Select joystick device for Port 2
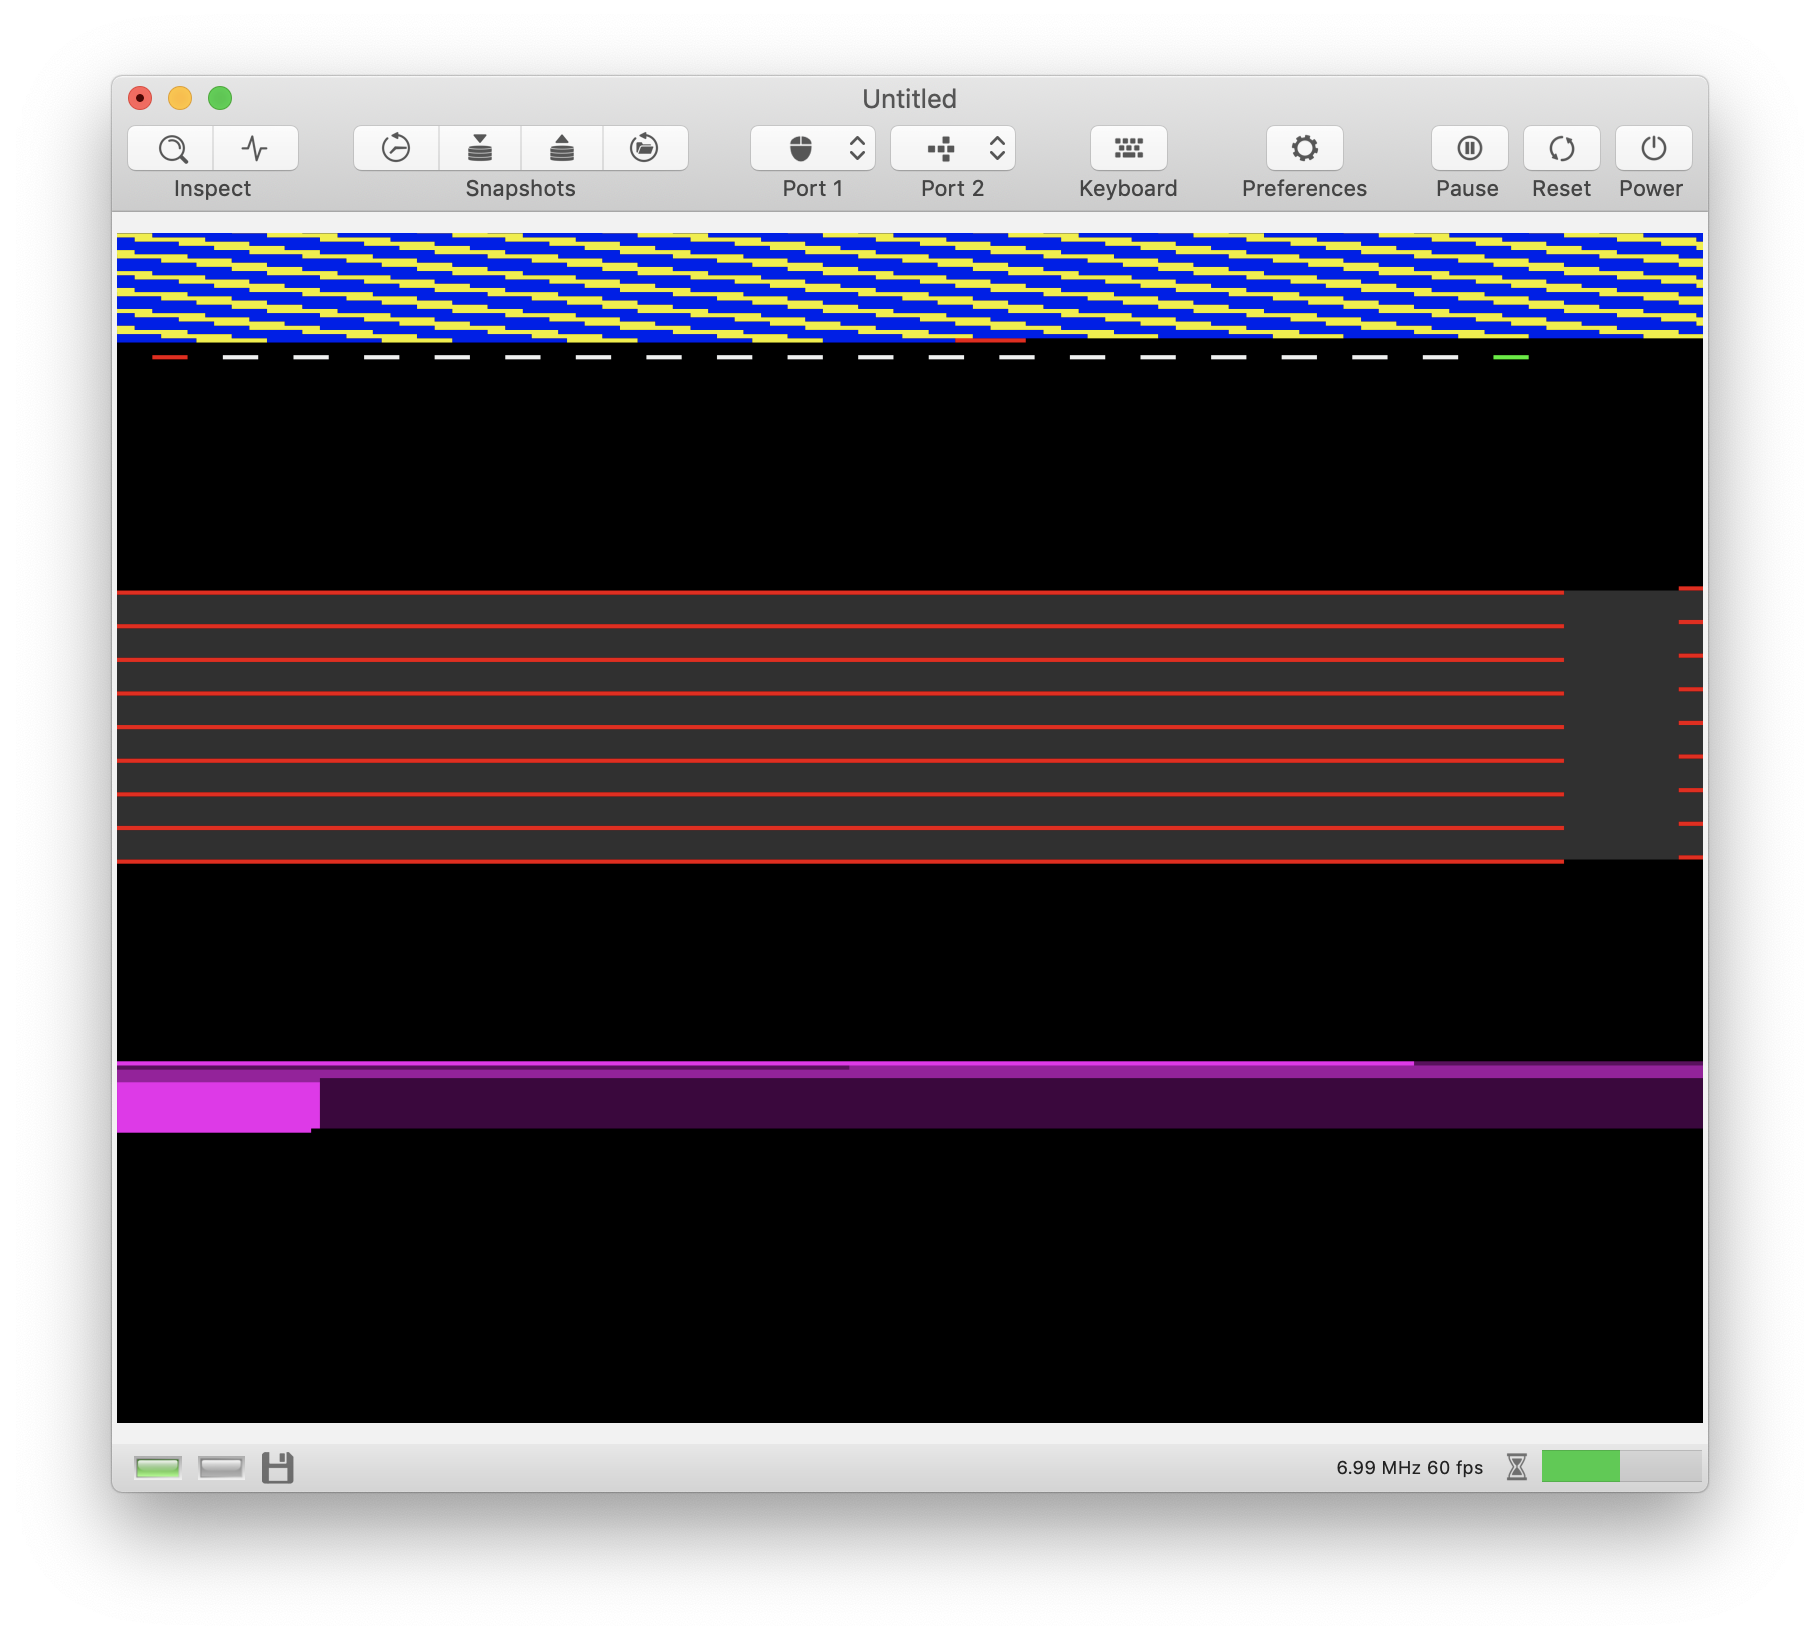This screenshot has height=1640, width=1820. pos(940,148)
